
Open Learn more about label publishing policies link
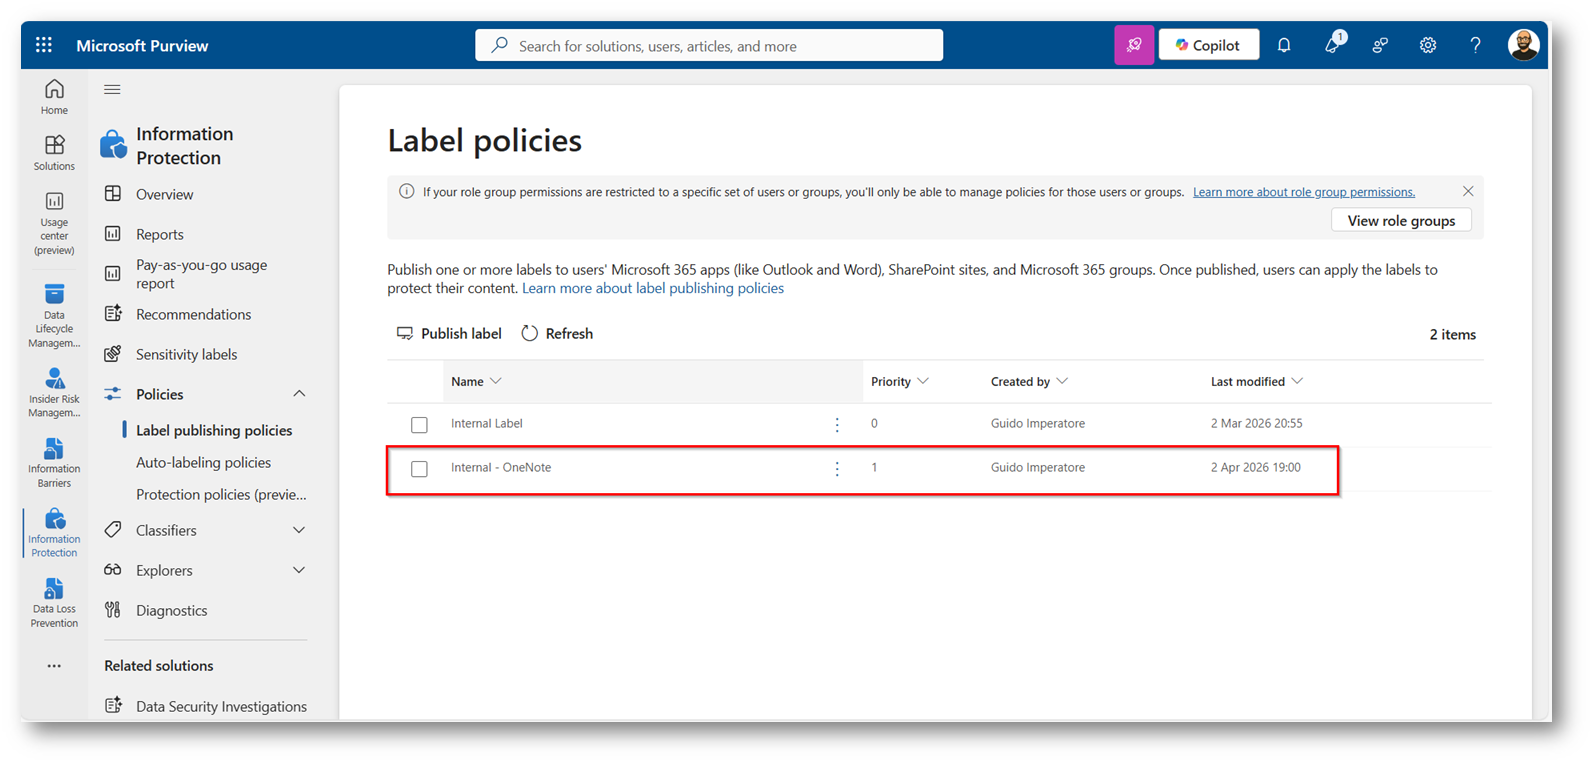pyautogui.click(x=652, y=288)
